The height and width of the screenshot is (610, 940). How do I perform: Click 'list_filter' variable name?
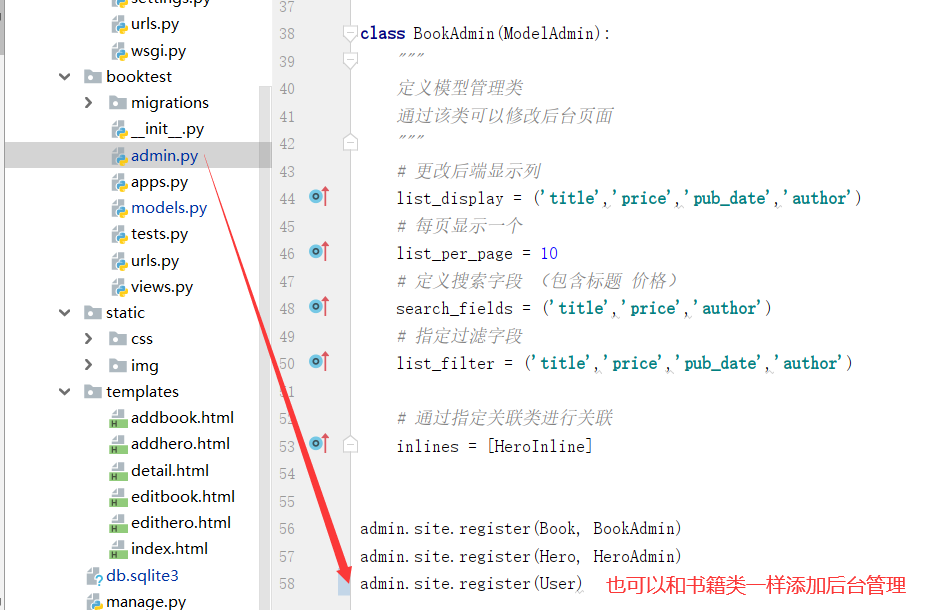click(x=445, y=364)
